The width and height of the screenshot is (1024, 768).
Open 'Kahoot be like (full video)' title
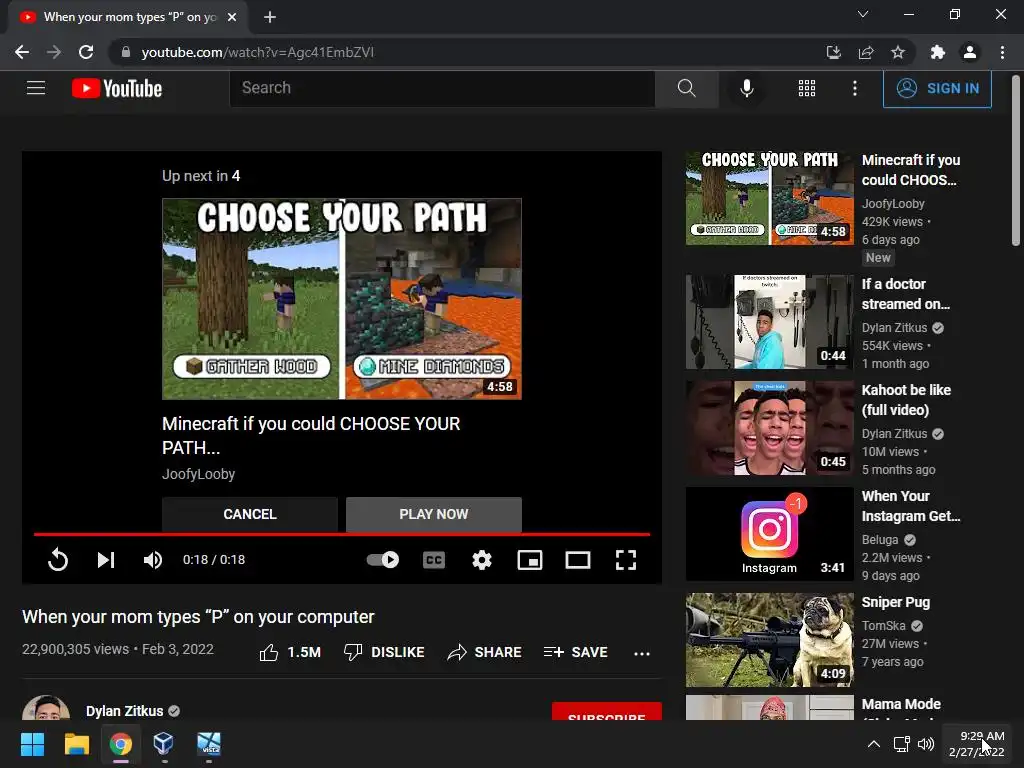pyautogui.click(x=906, y=400)
